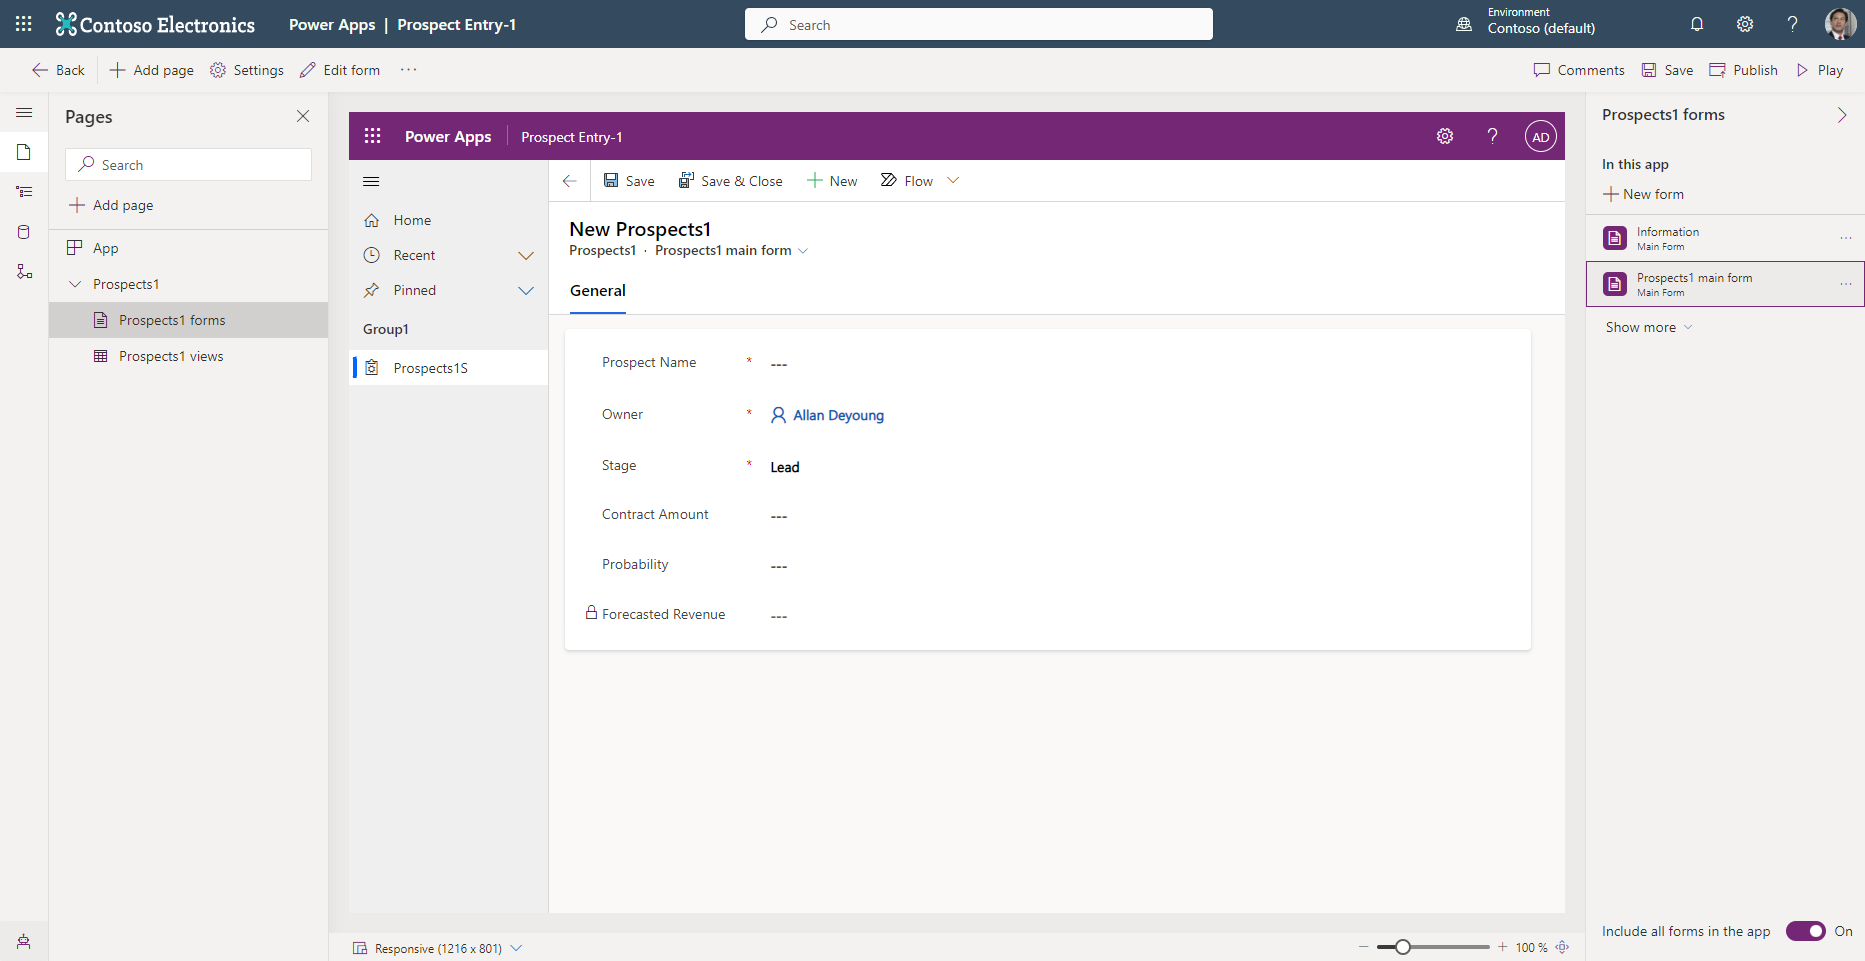Screen dimensions: 1865x961
Task: Click the overflow ellipsis in command bar
Action: 409,69
